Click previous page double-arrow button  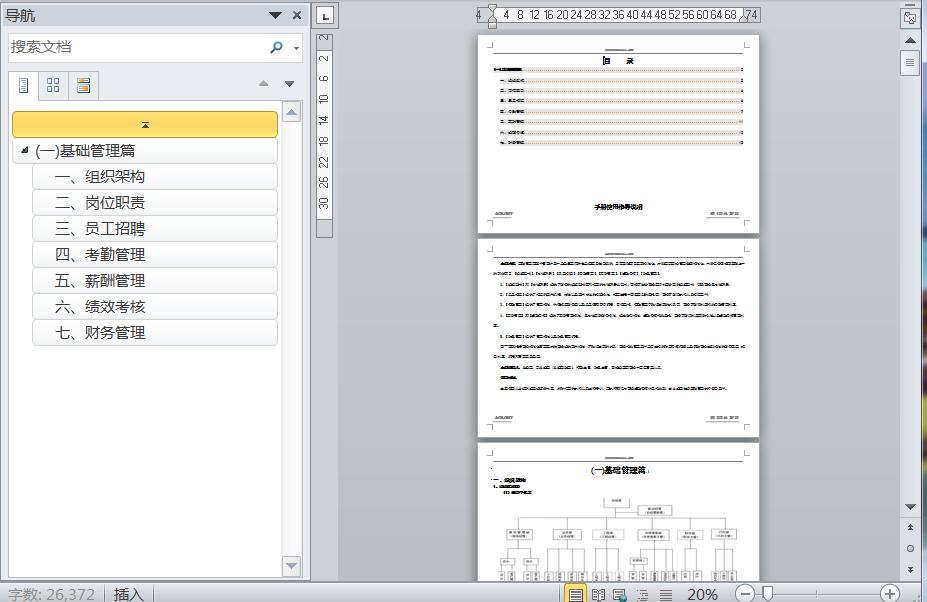(910, 527)
